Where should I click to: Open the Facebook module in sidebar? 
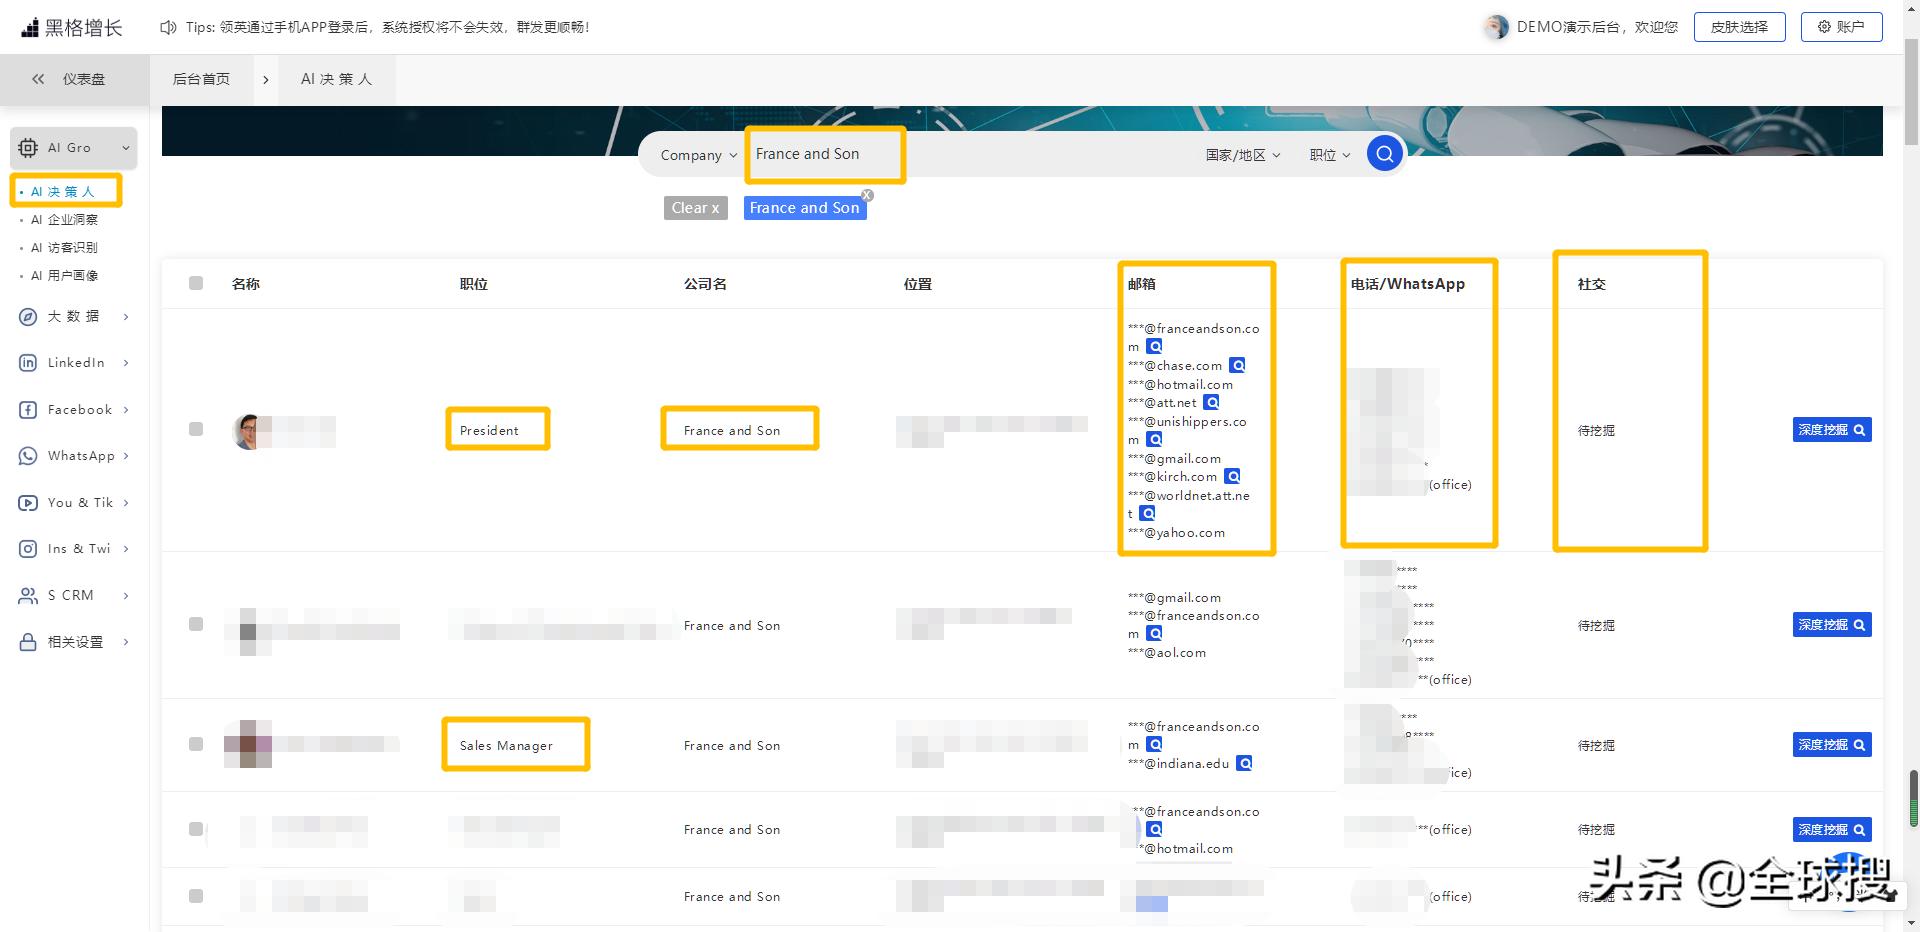81,409
